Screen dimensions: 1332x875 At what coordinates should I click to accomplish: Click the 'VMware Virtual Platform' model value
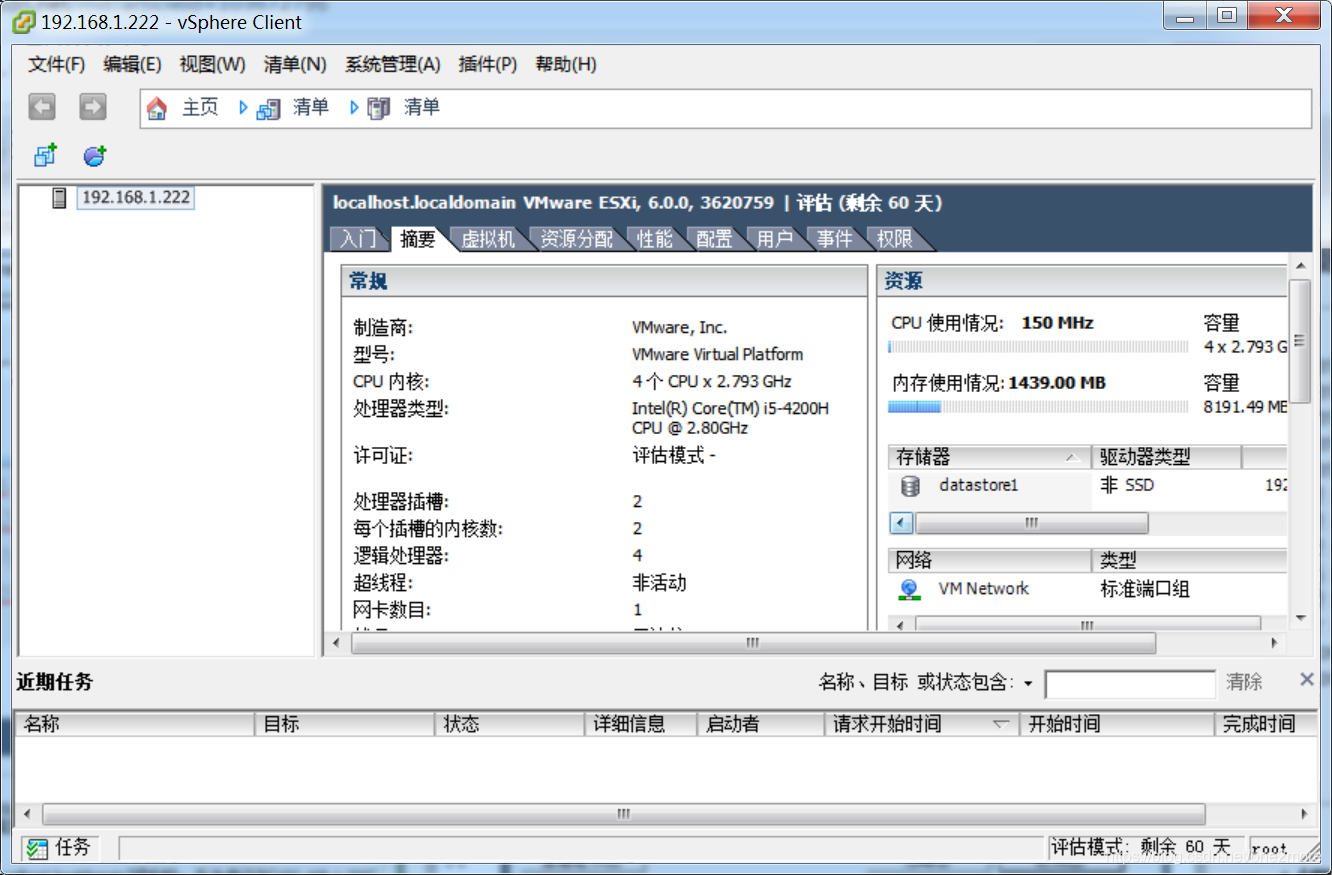coord(717,354)
